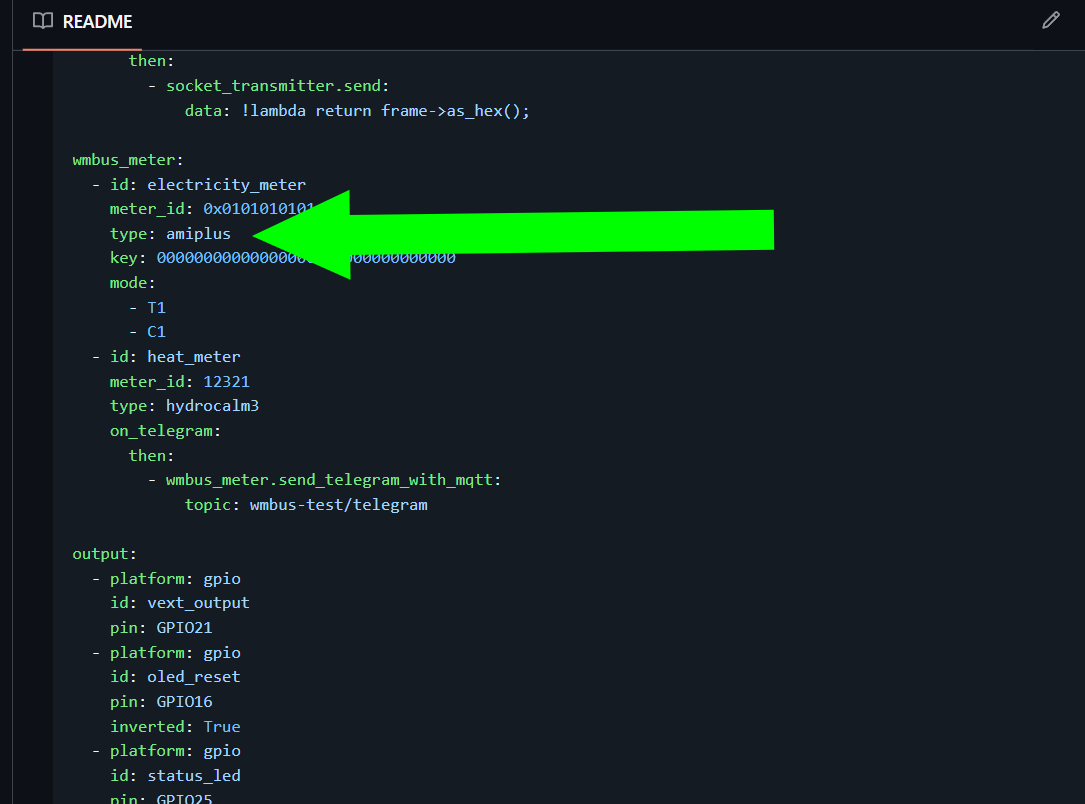Click the wmbus_meter key in code
The image size is (1085, 804).
click(x=127, y=160)
